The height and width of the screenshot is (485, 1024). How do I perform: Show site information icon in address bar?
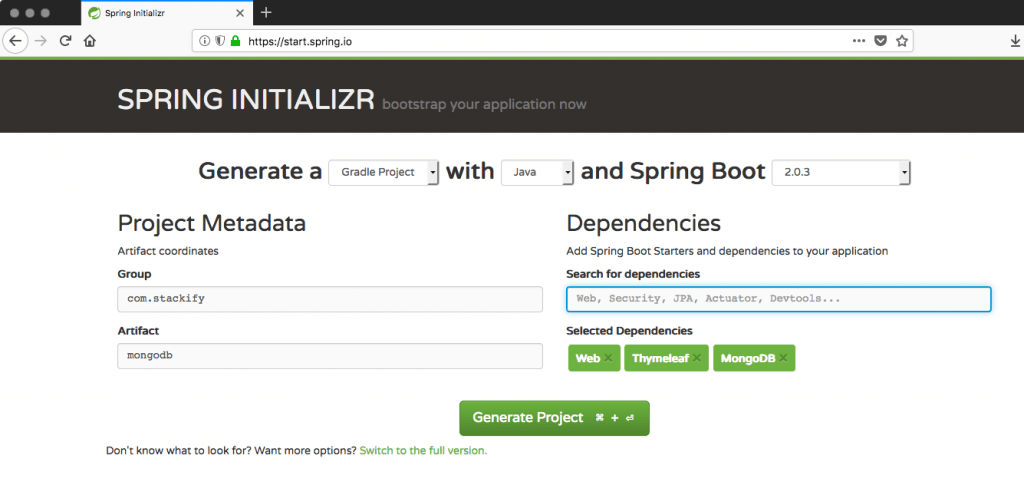[x=204, y=40]
